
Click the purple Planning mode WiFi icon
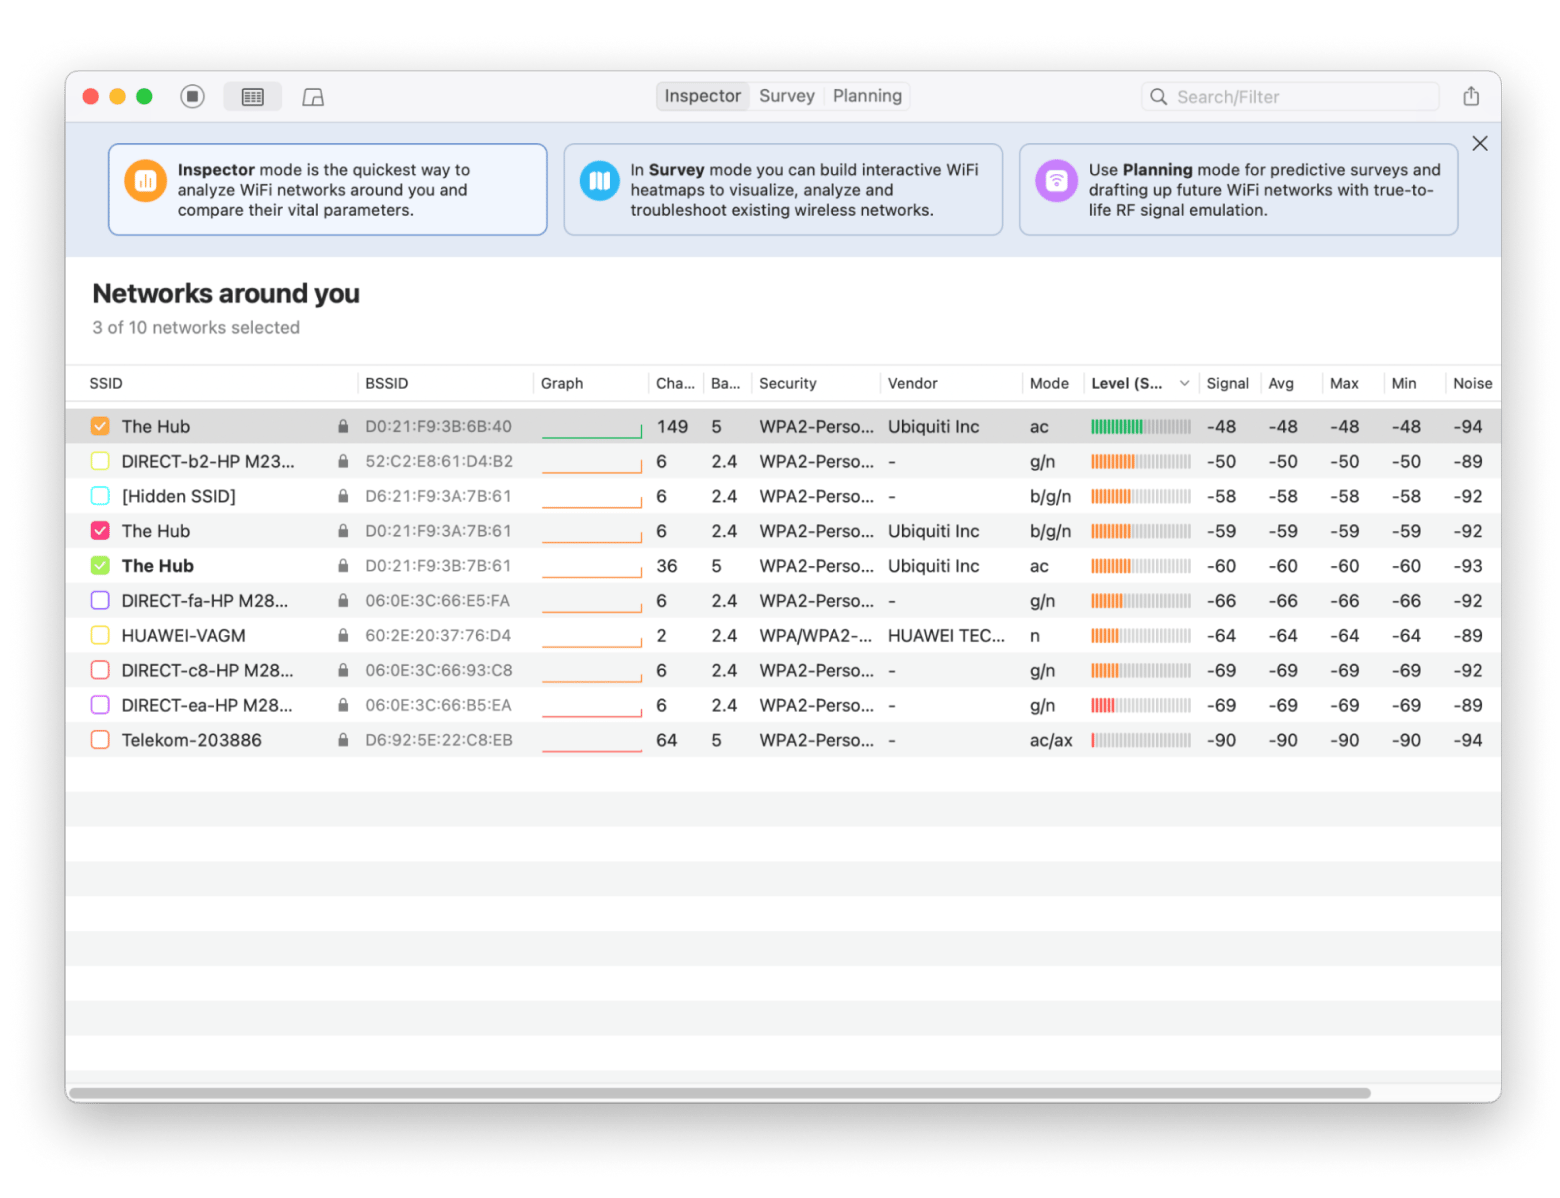(x=1055, y=181)
